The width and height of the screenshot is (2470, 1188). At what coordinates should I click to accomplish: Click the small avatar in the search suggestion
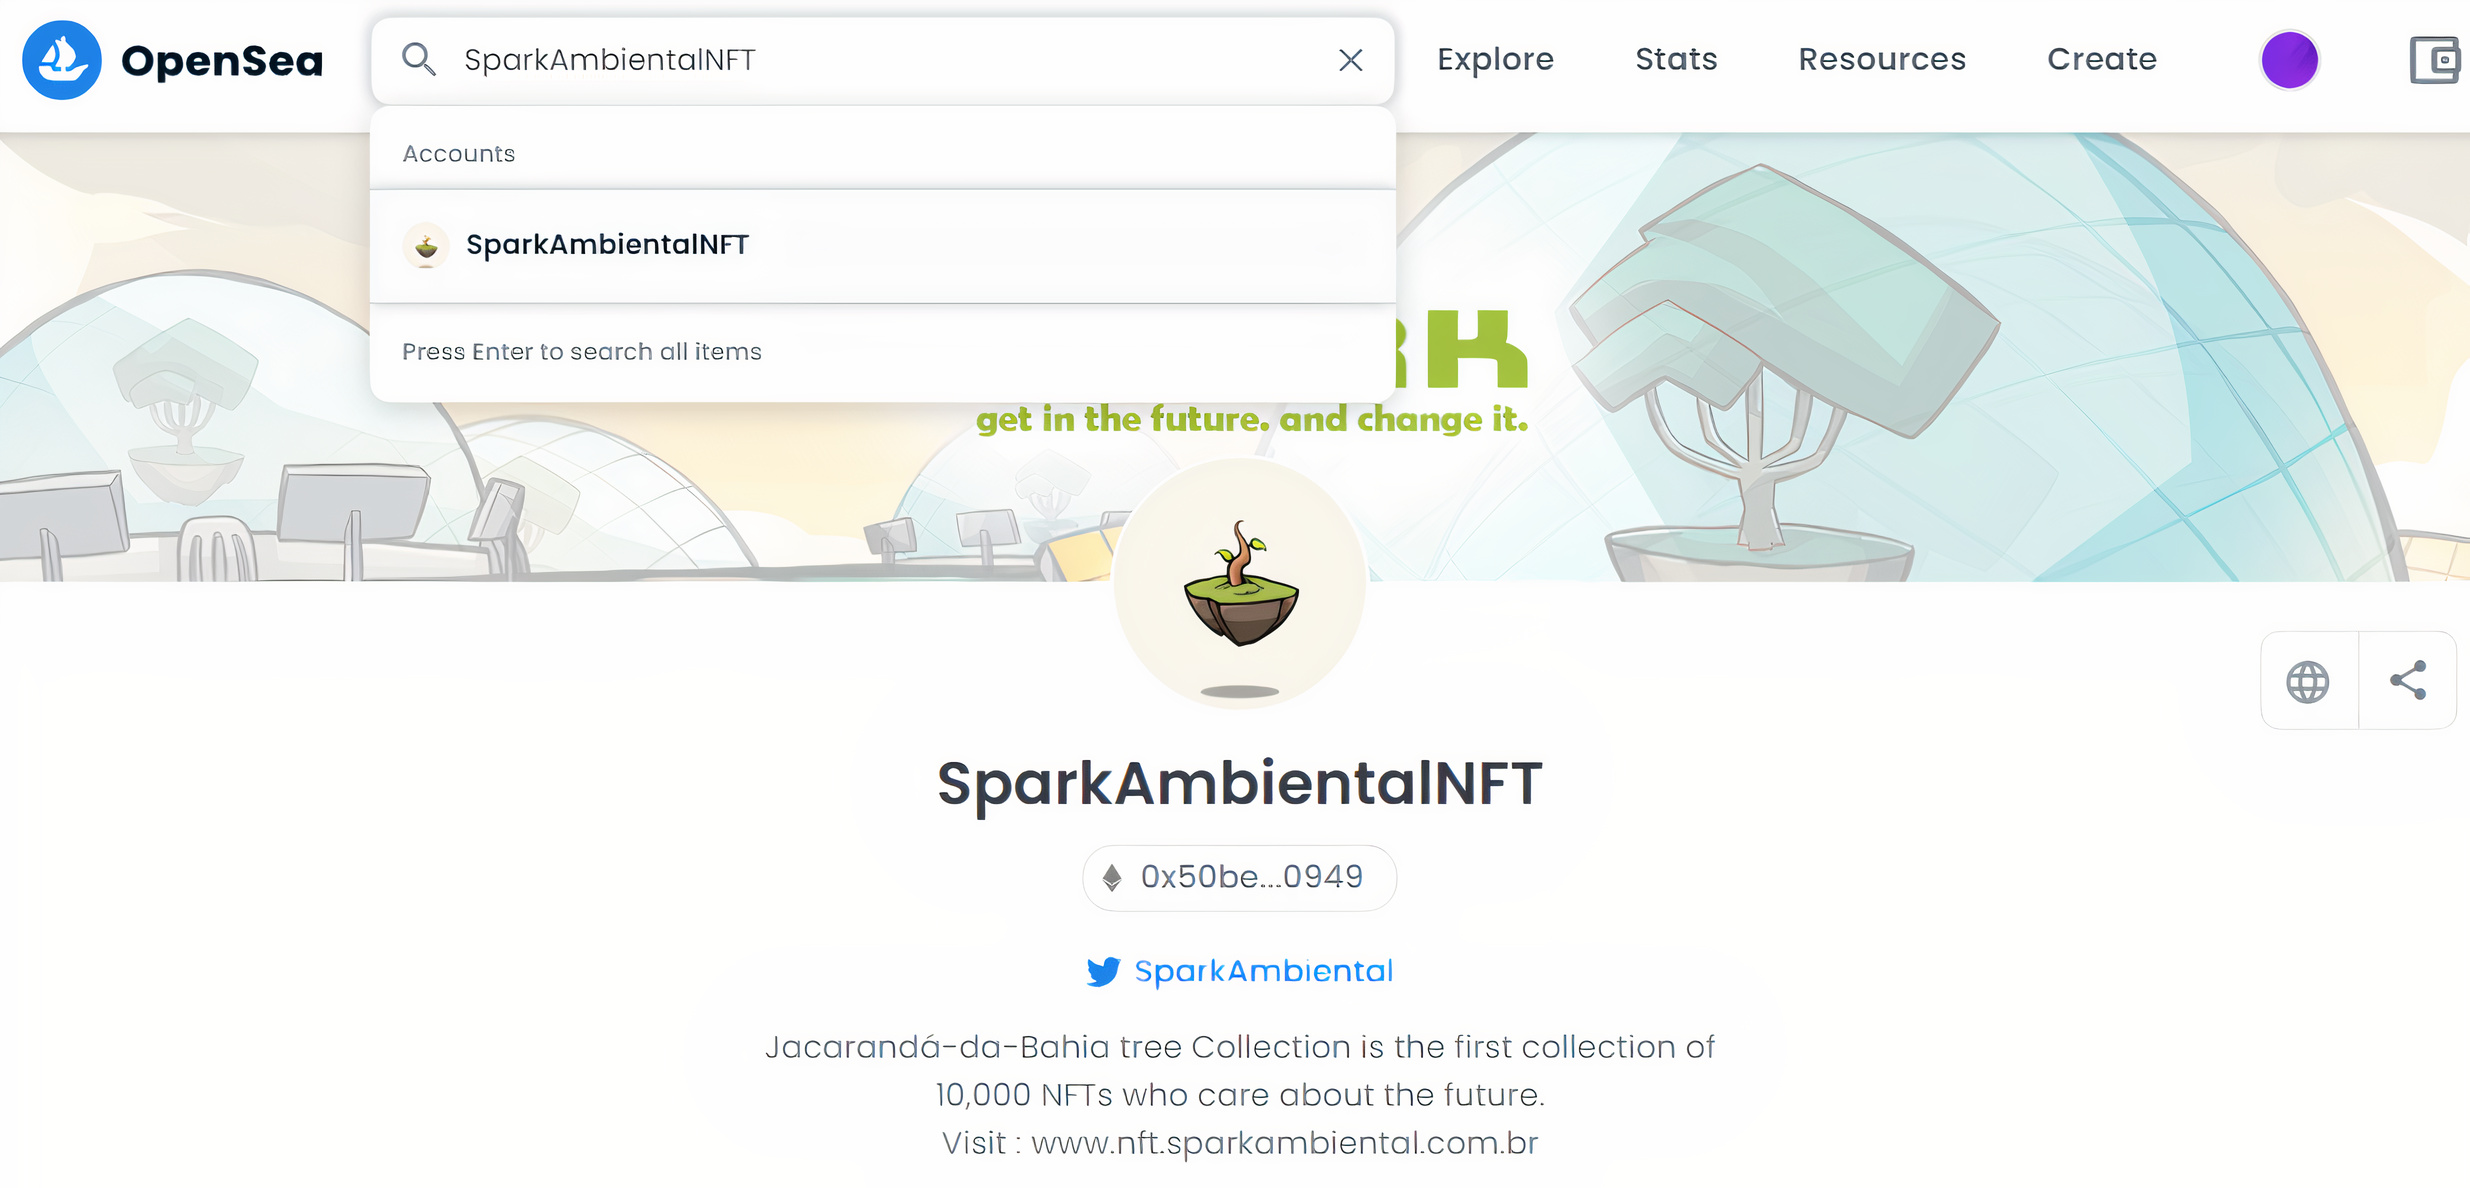click(426, 246)
